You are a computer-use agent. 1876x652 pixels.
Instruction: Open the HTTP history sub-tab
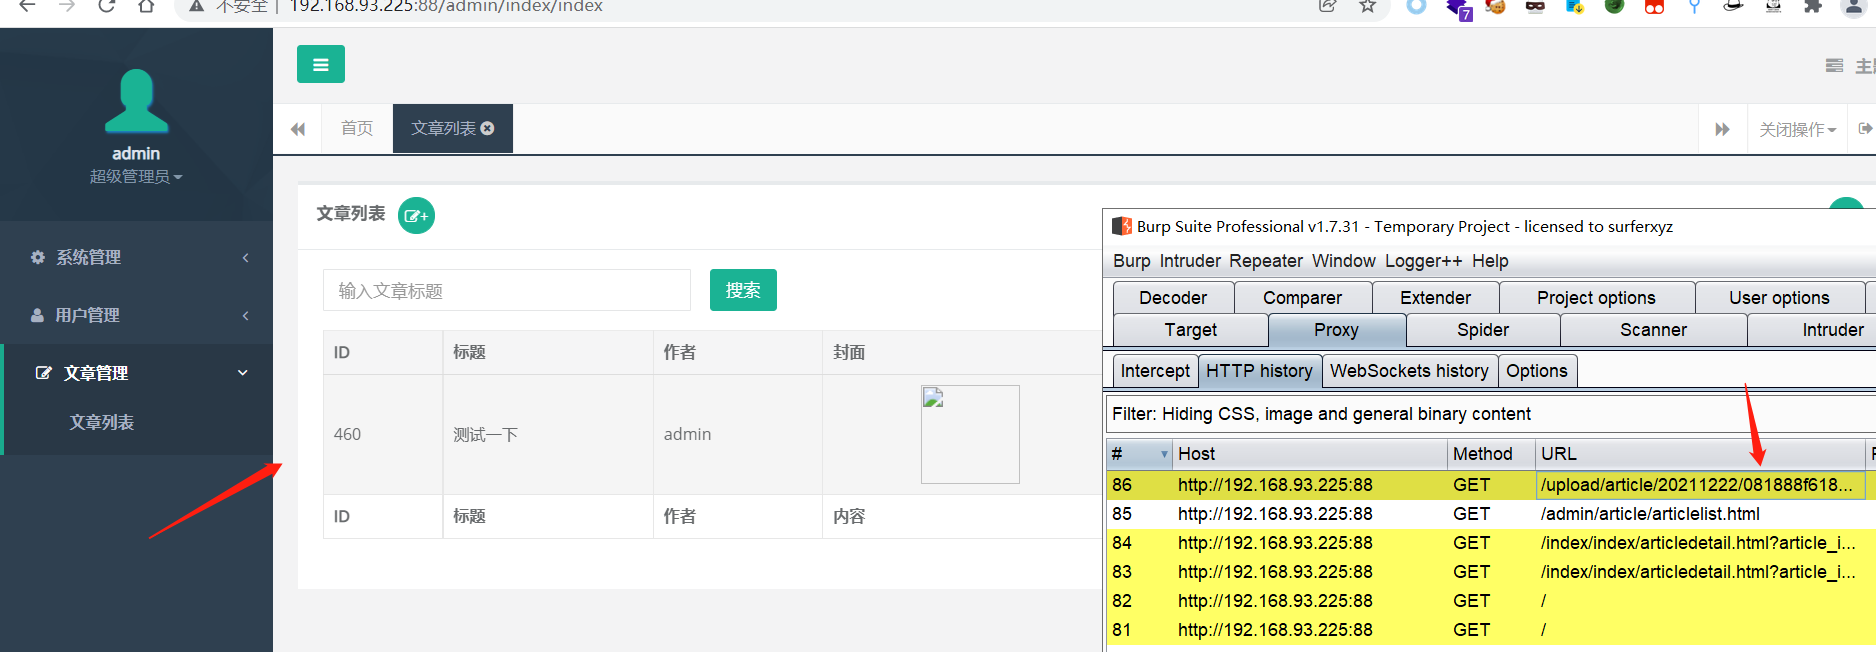1259,371
